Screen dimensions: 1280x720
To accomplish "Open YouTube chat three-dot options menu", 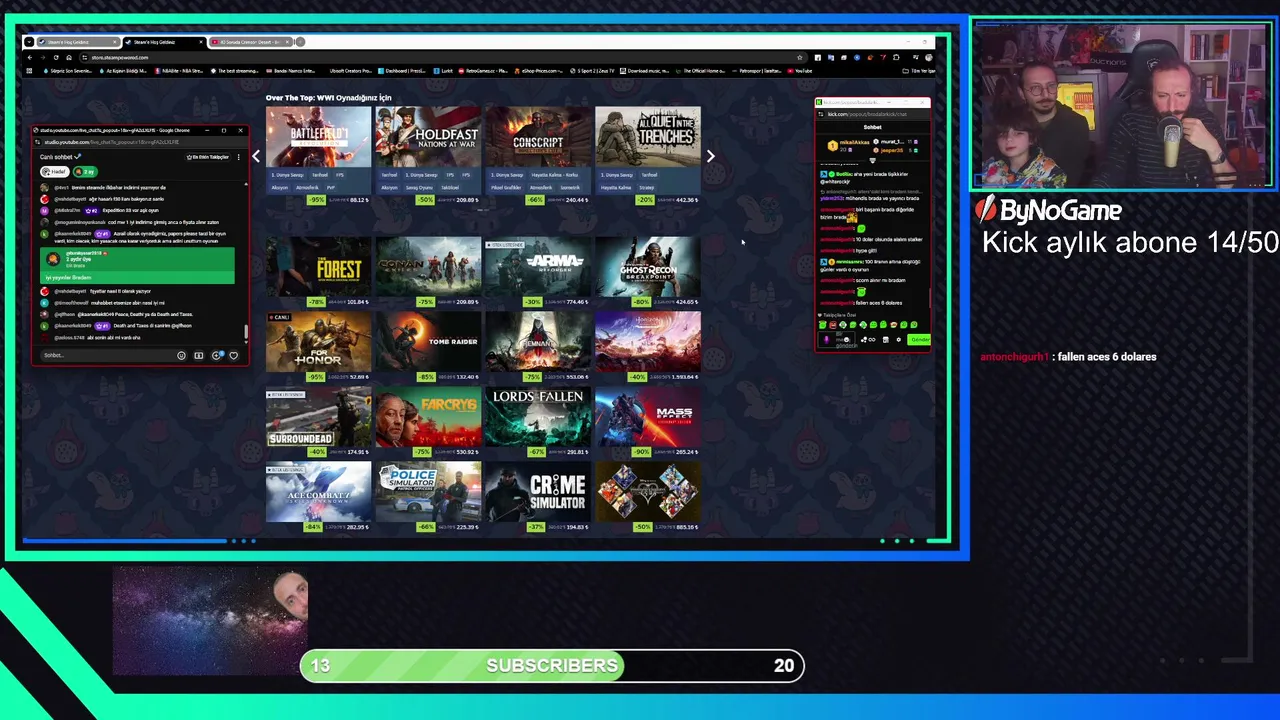I will coord(239,157).
